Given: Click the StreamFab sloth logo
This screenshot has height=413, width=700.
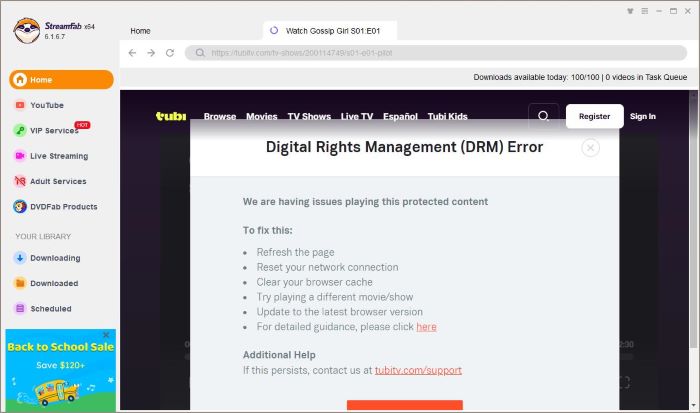Looking at the screenshot, I should point(27,31).
